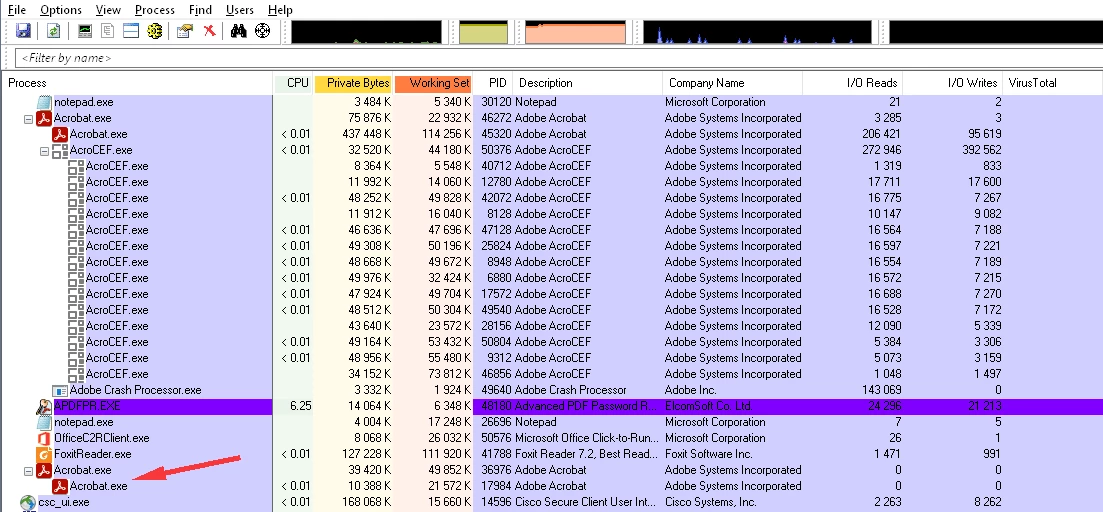
Task: Click the binoculars Find handle icon
Action: [x=239, y=31]
